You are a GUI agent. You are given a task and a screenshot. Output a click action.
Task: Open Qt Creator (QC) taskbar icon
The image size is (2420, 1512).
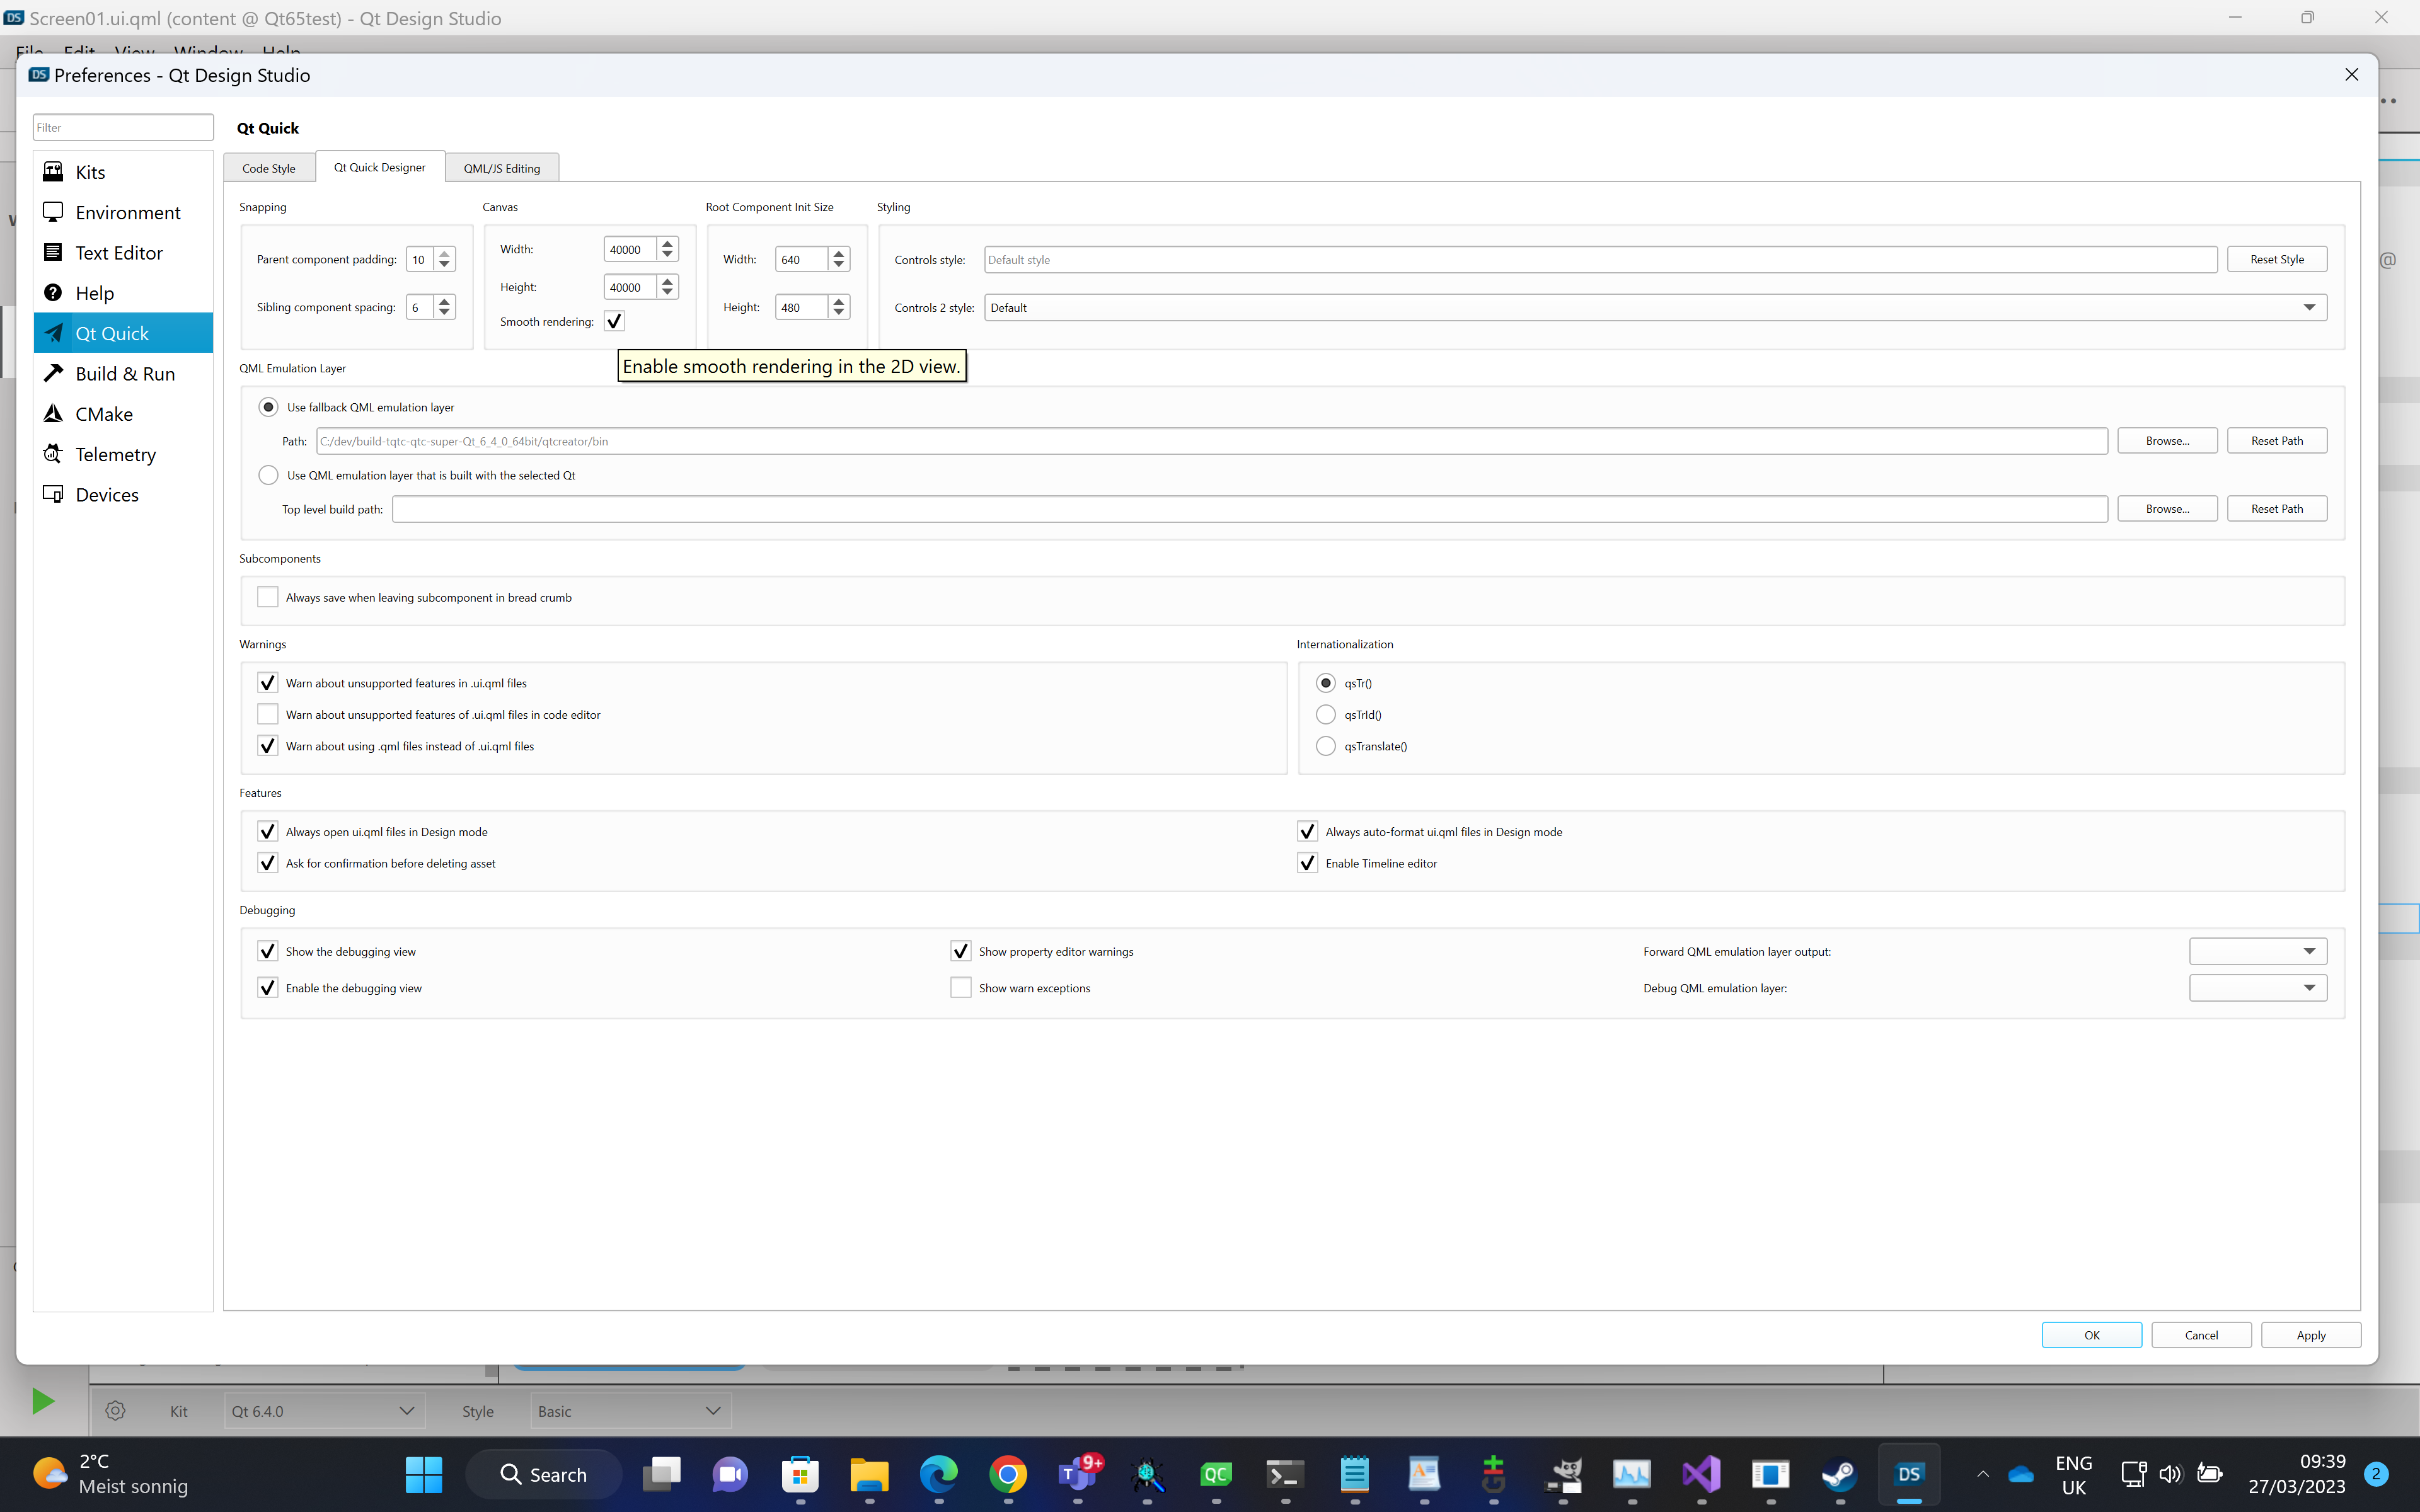click(x=1216, y=1474)
